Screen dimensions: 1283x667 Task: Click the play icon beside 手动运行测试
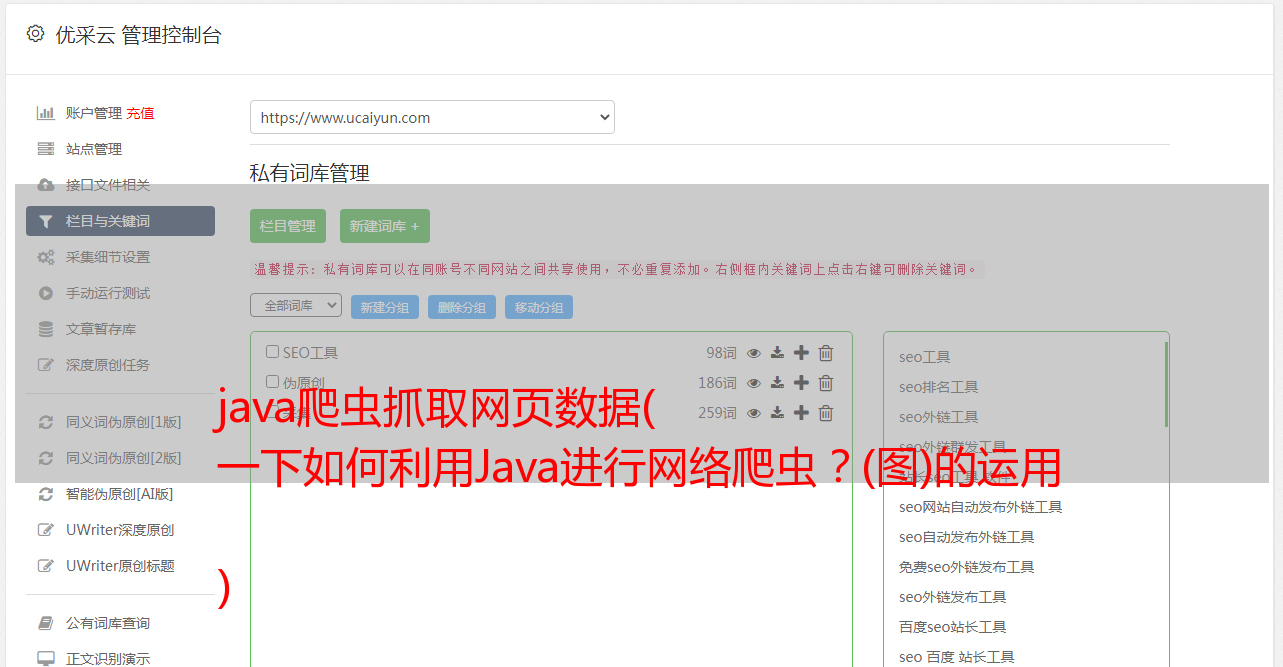tap(45, 293)
